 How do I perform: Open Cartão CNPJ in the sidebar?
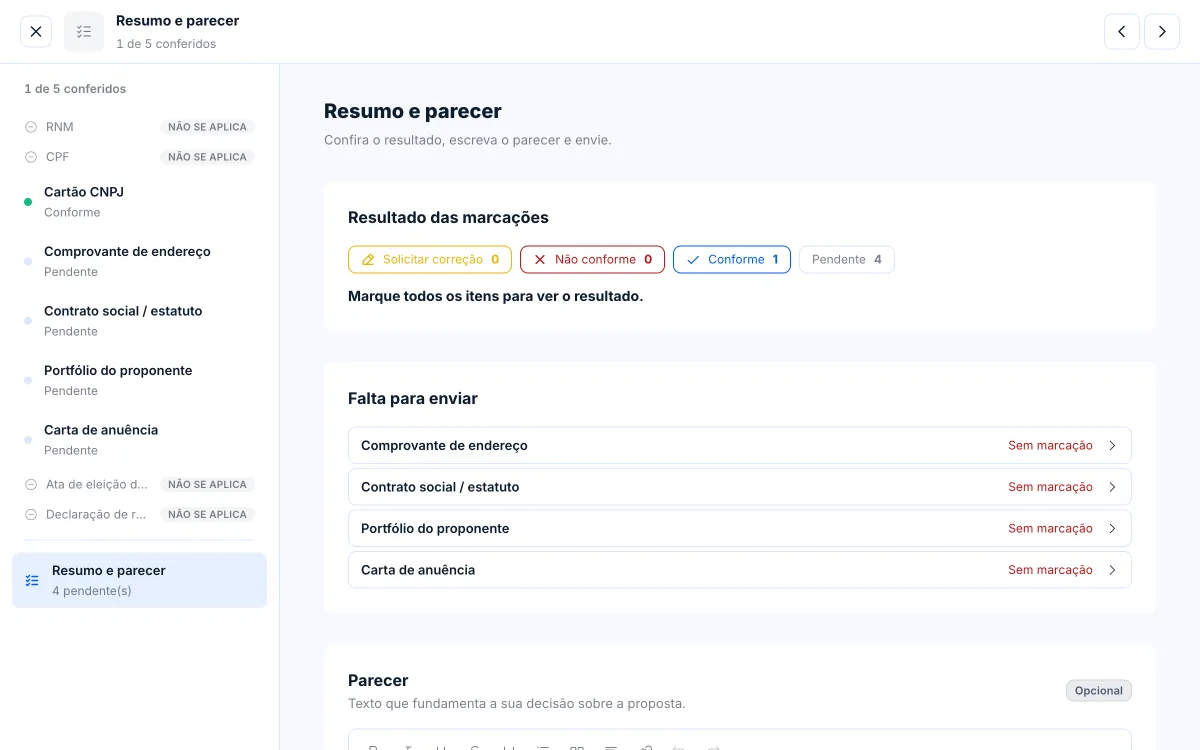pos(139,202)
